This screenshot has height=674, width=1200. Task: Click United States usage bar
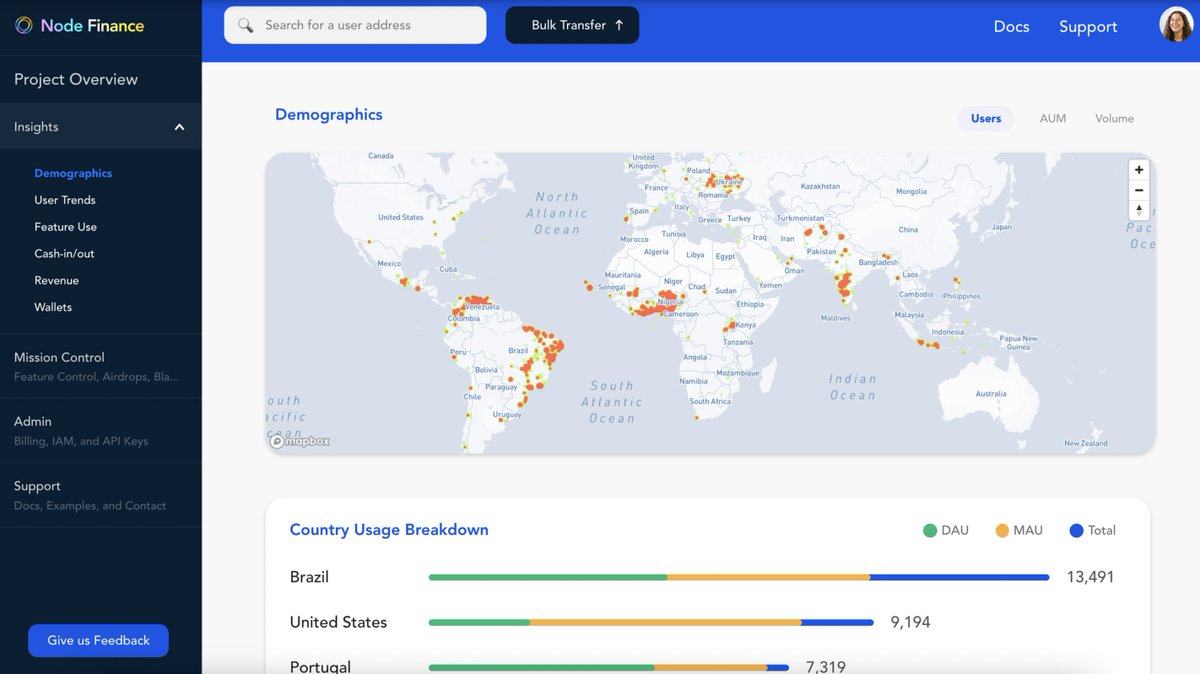point(651,622)
